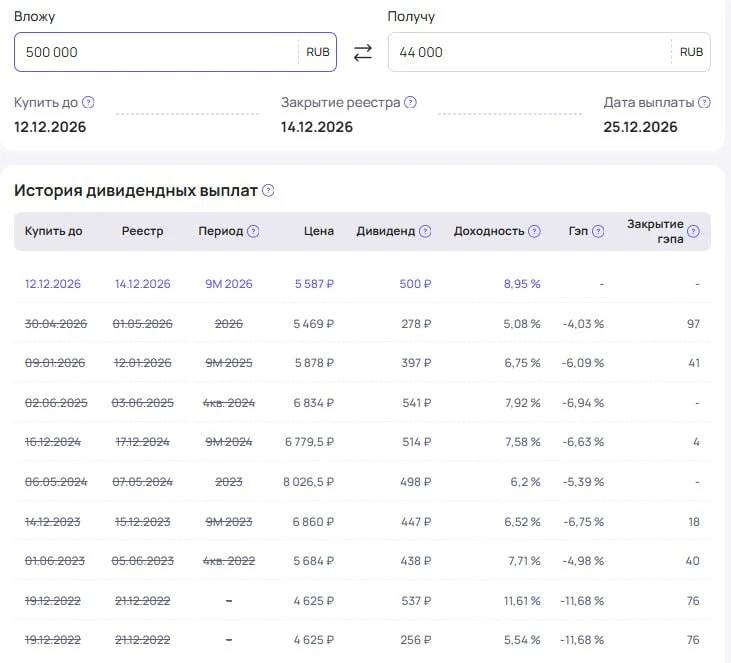Viewport: 731px width, 663px height.
Task: Click gap value -6,94 %
Action: (x=583, y=403)
